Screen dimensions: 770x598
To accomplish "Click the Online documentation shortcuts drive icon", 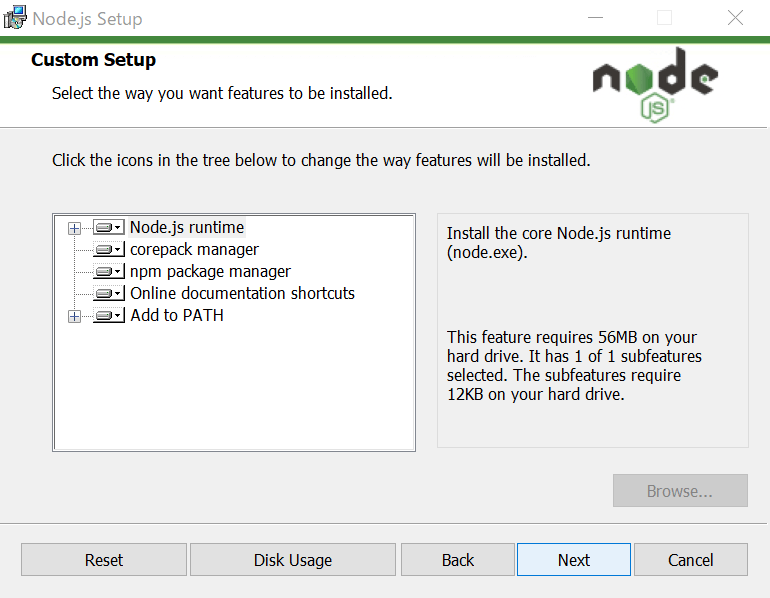I will click(108, 294).
